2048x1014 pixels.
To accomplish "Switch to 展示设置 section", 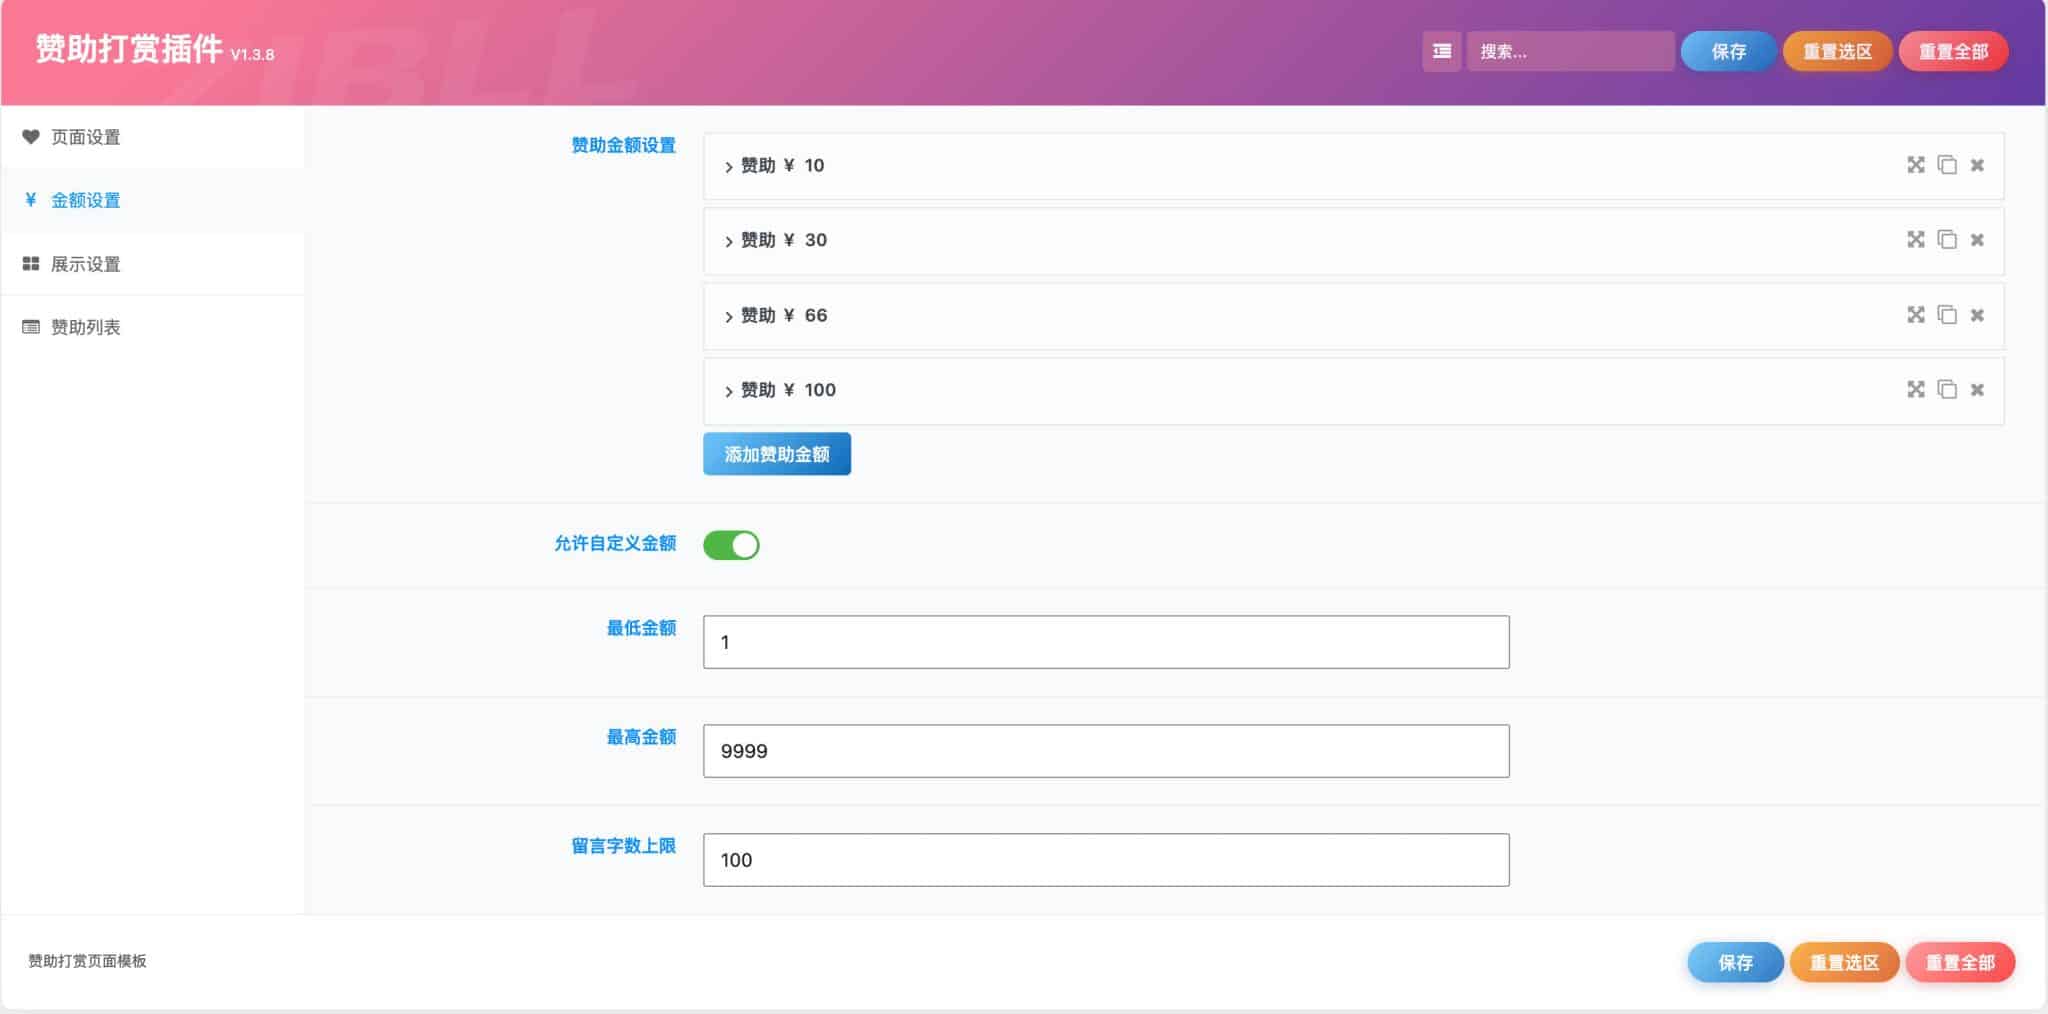I will click(152, 264).
